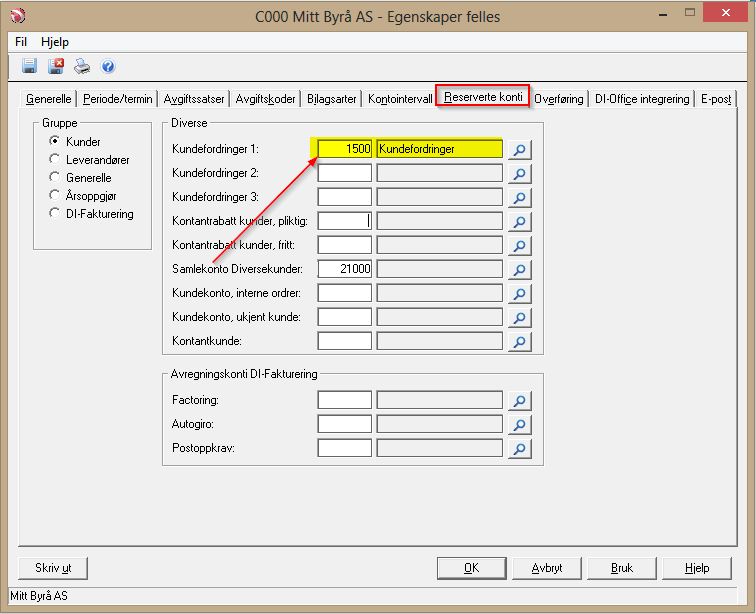Screen dimensions: 756x614
Task: Minimize the Egenskaper felles window
Action: click(x=663, y=14)
